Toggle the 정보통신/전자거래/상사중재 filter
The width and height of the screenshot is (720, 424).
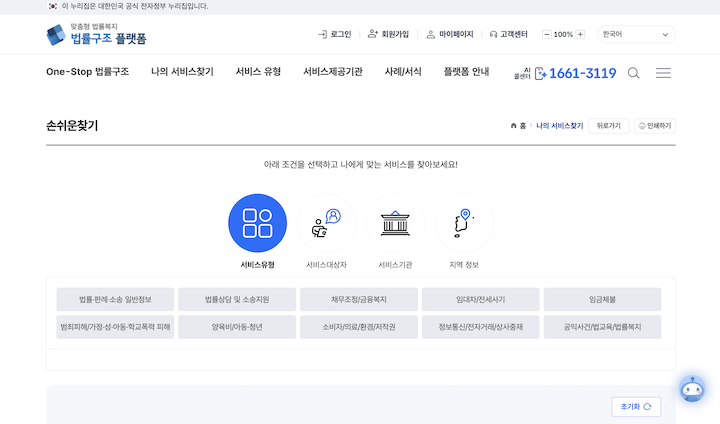point(481,327)
